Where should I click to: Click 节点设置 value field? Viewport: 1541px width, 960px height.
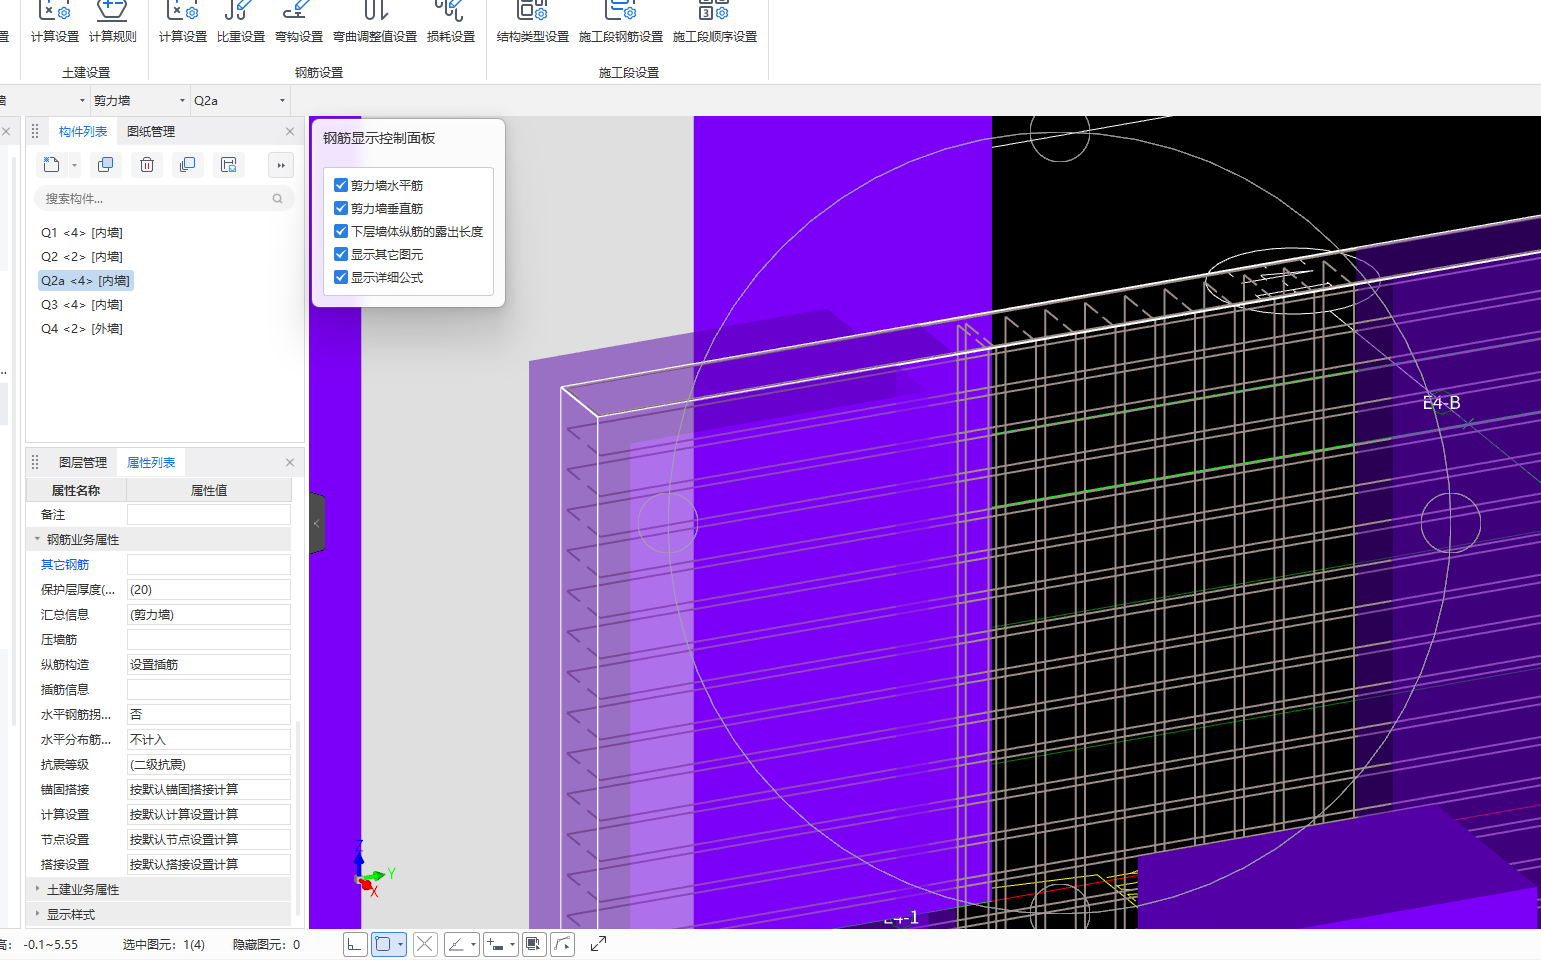click(208, 839)
